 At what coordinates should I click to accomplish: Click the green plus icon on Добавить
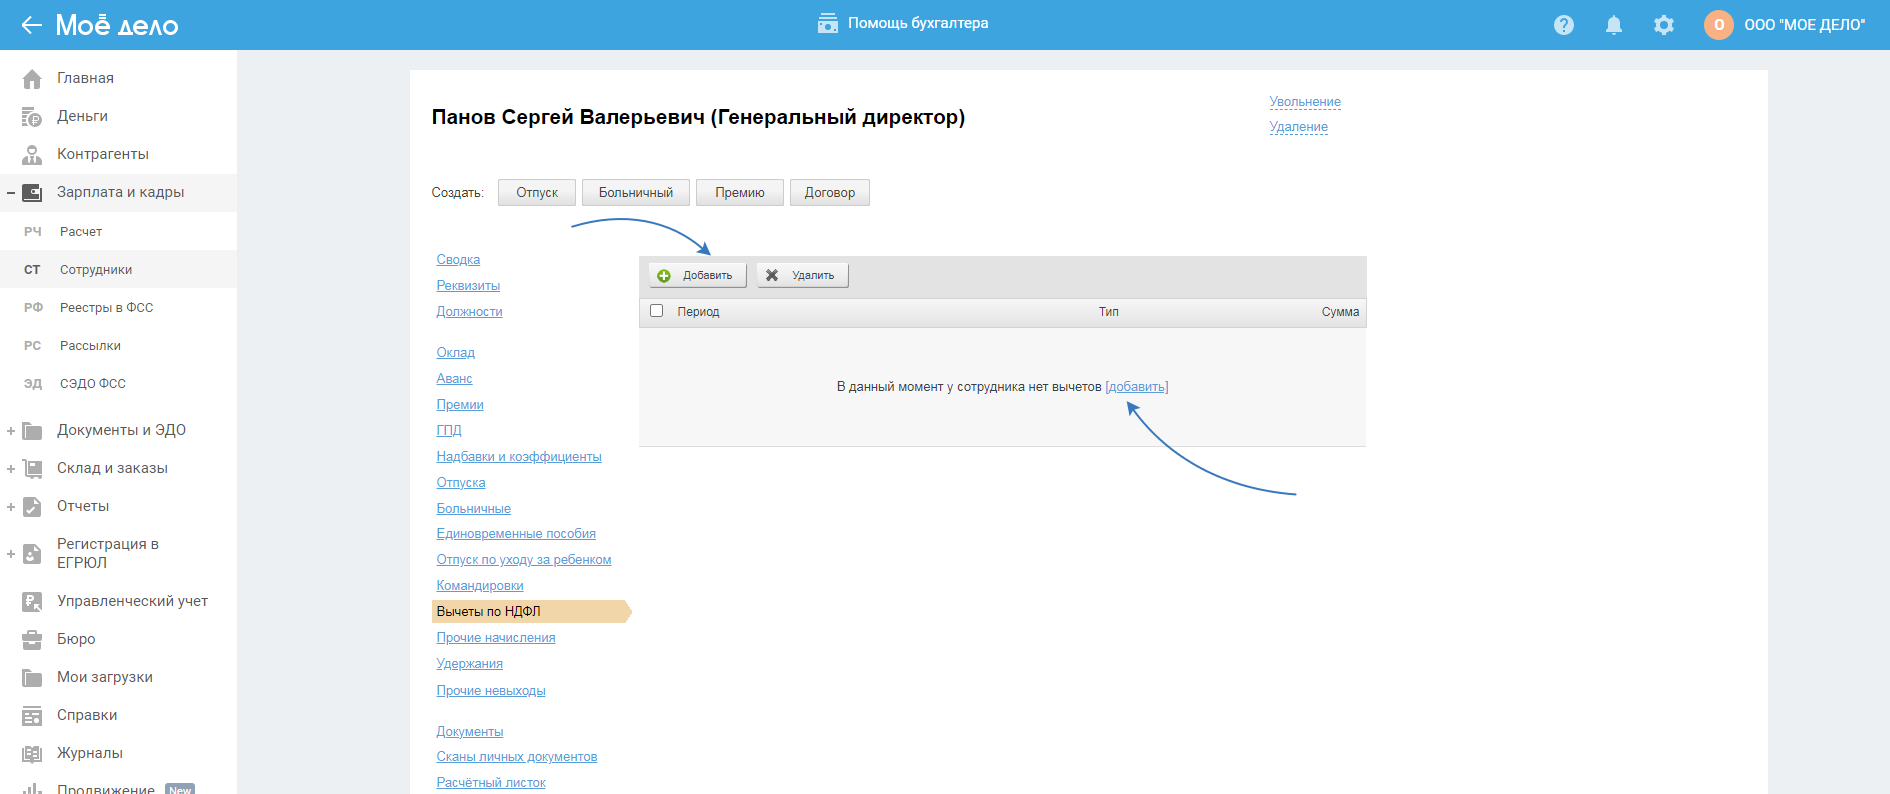[664, 276]
